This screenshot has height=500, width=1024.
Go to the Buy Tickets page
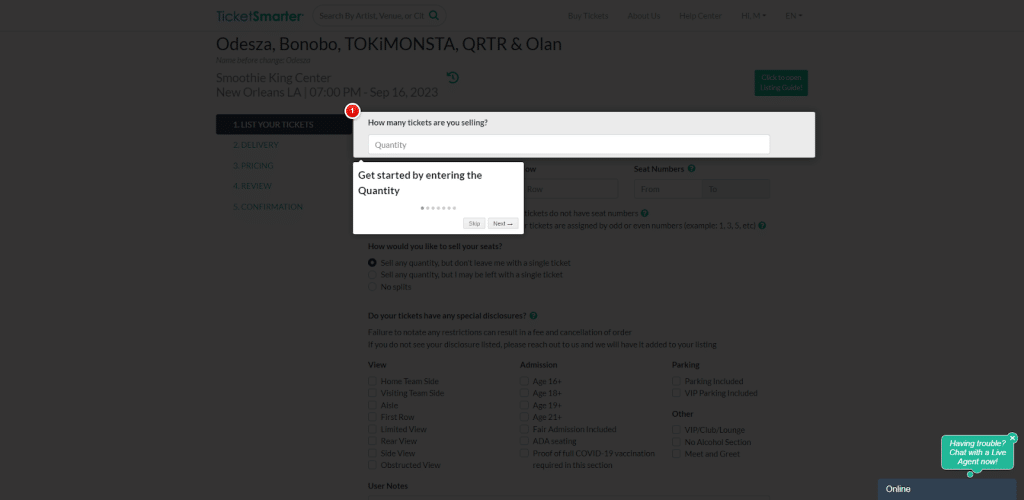tap(587, 15)
